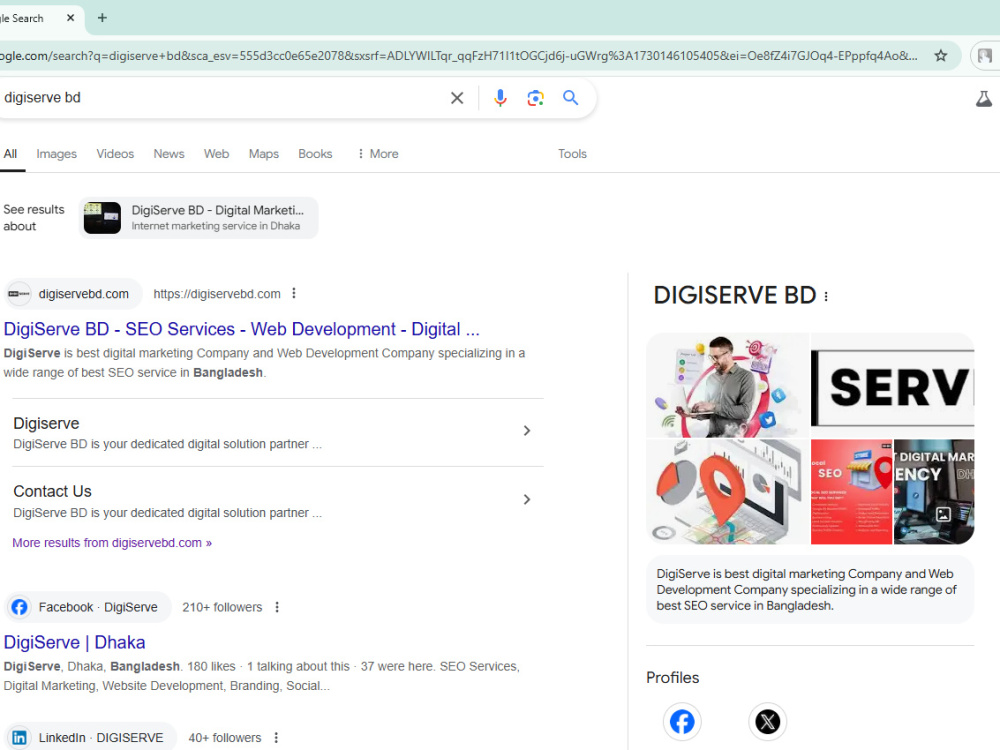Image resolution: width=1000 pixels, height=750 pixels.
Task: Switch to the News tab
Action: point(168,154)
